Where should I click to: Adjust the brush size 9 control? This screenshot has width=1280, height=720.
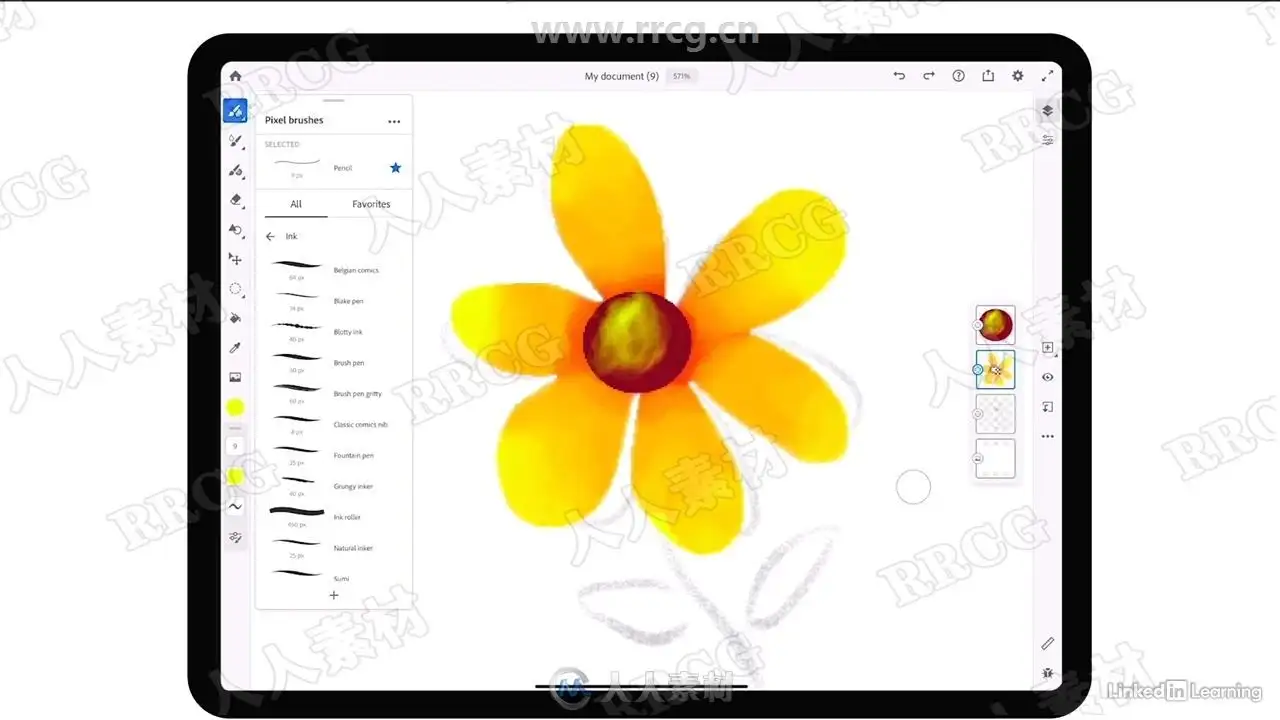pyautogui.click(x=235, y=446)
